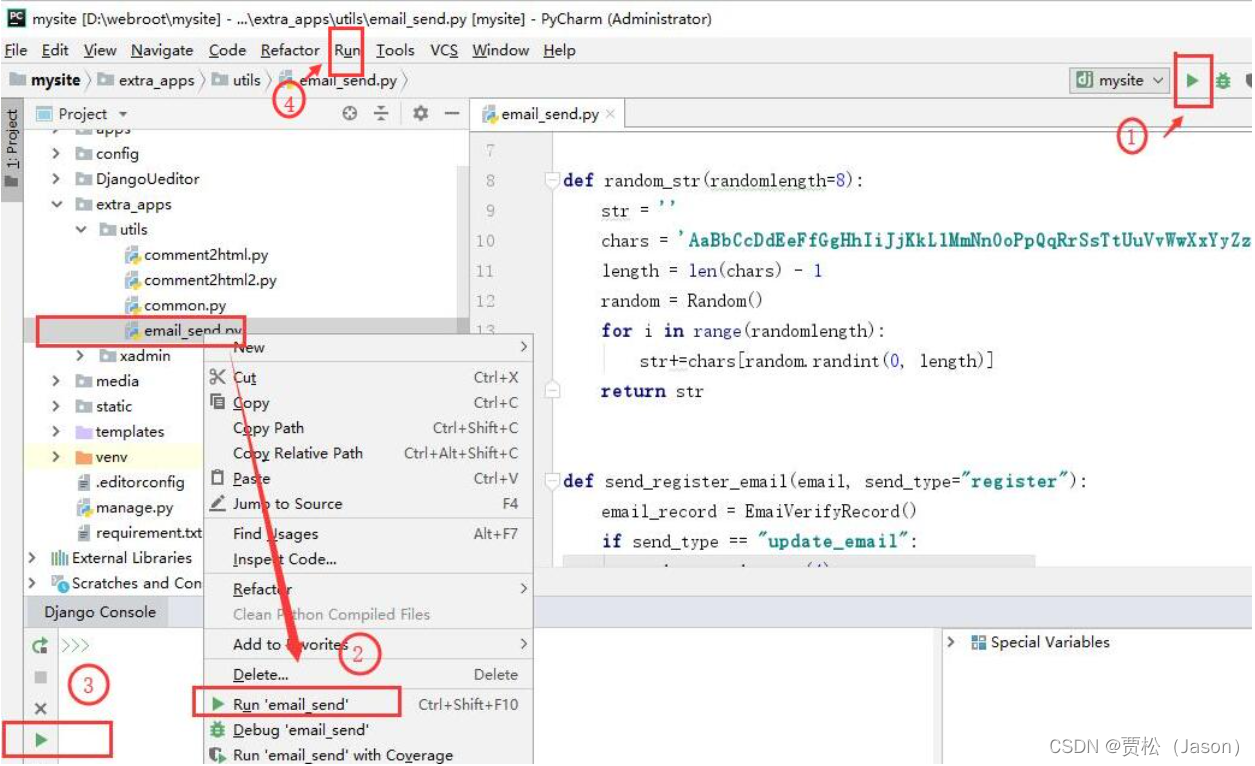Toggle the 1: Project side tool window tab
The width and height of the screenshot is (1255, 766).
coord(12,150)
